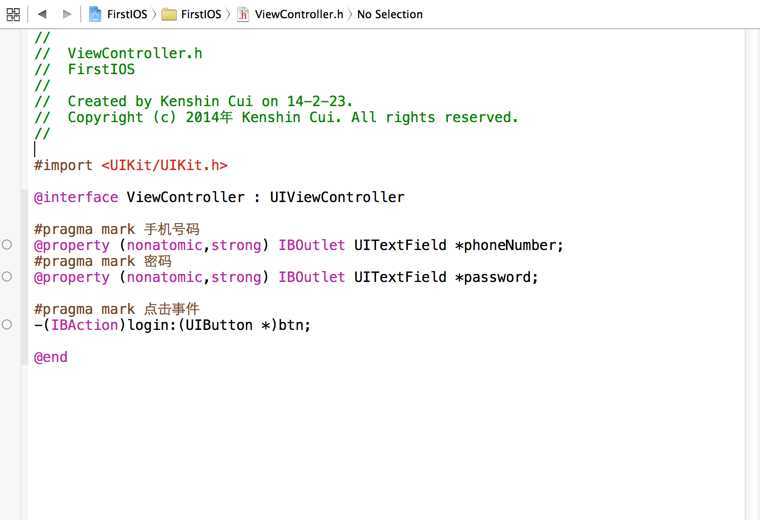Click the login: method name

[153, 325]
